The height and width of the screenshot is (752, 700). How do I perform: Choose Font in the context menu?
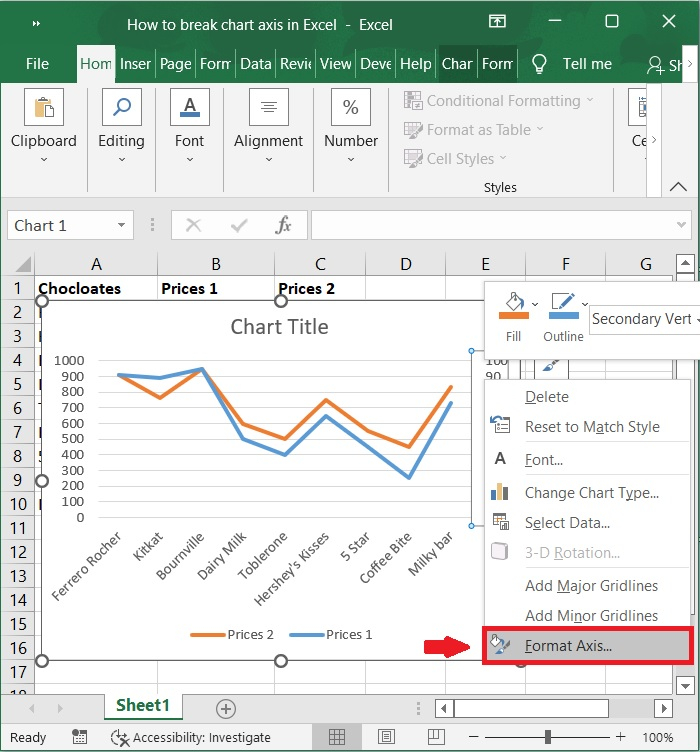[588, 460]
